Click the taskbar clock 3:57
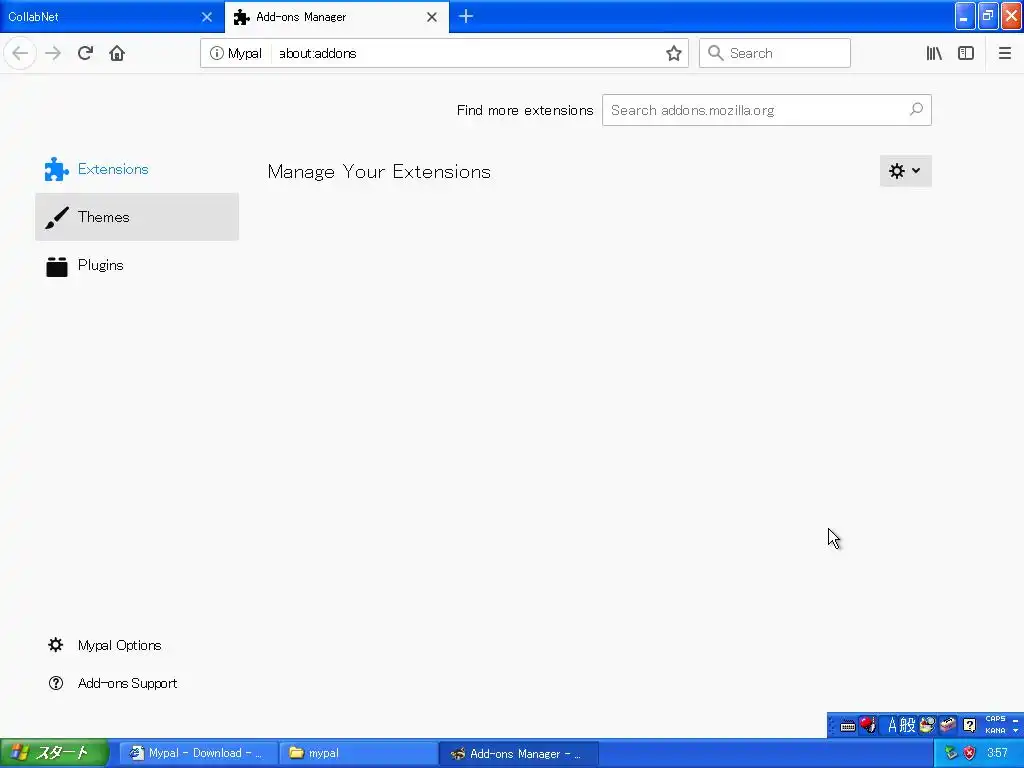1024x768 pixels. [997, 753]
